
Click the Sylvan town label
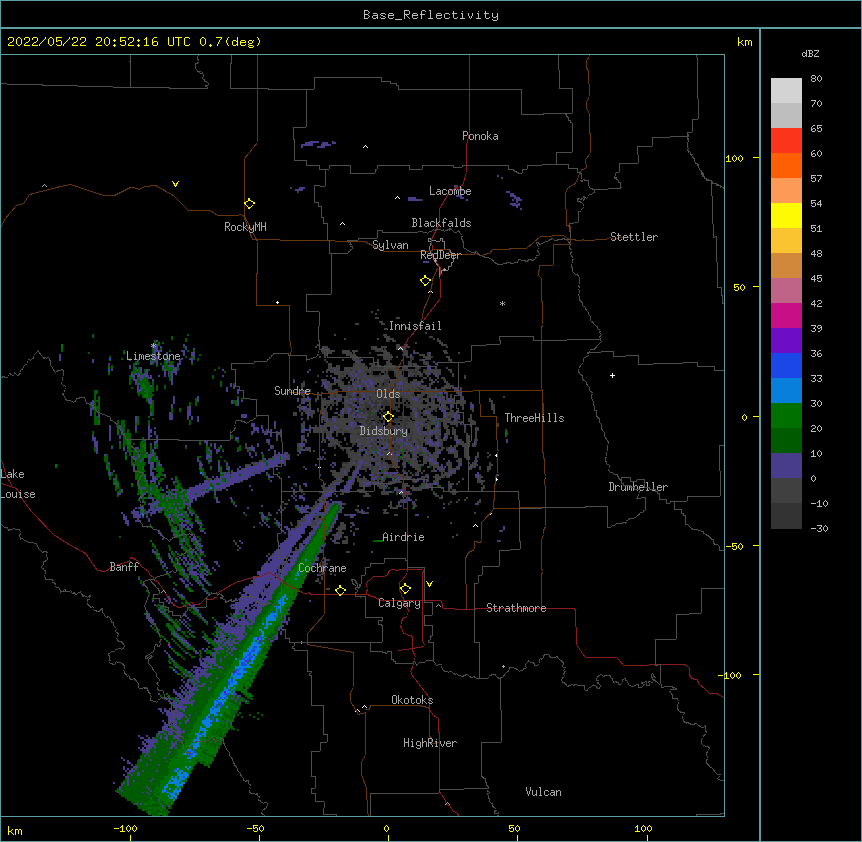[390, 245]
